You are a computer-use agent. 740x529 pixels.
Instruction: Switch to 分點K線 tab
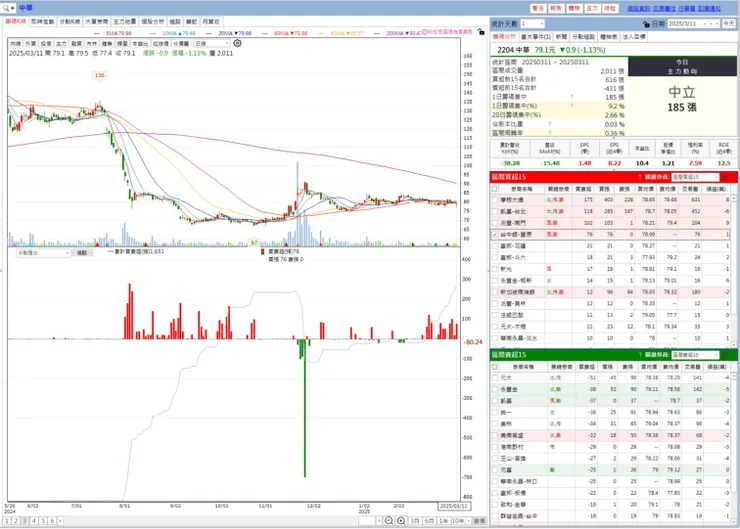(x=70, y=22)
